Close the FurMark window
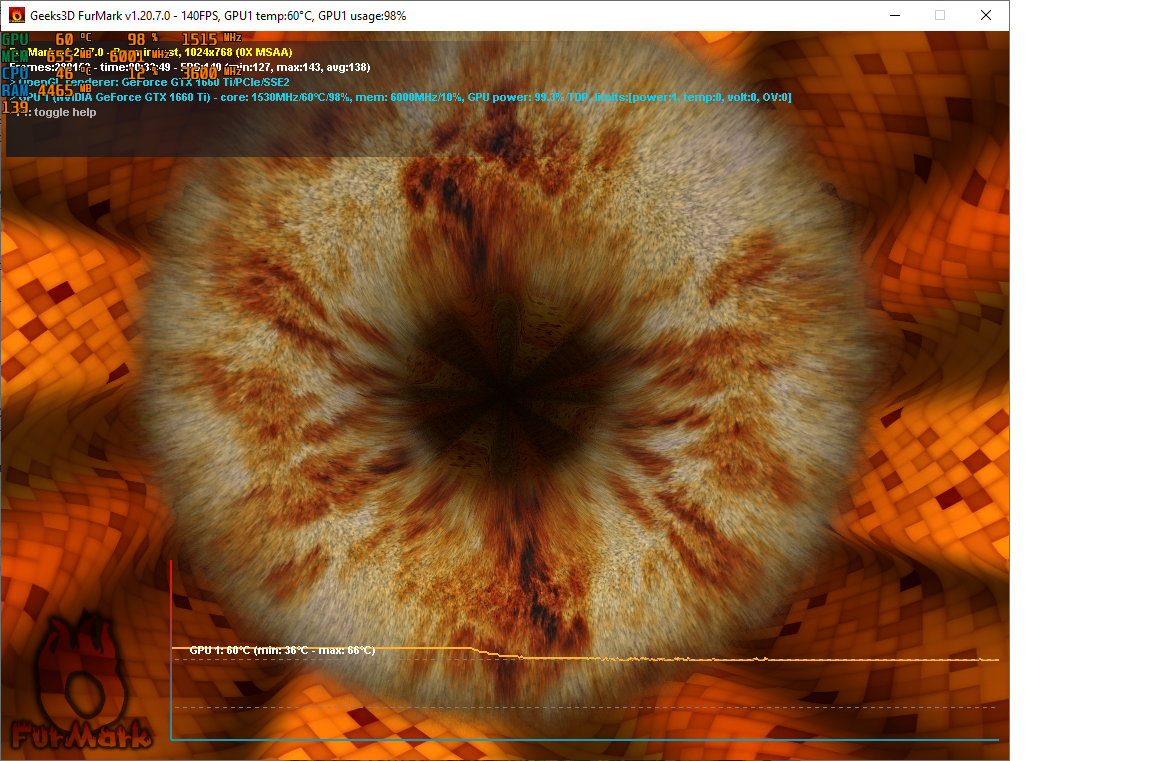Screen dimensions: 1152x761 986,15
